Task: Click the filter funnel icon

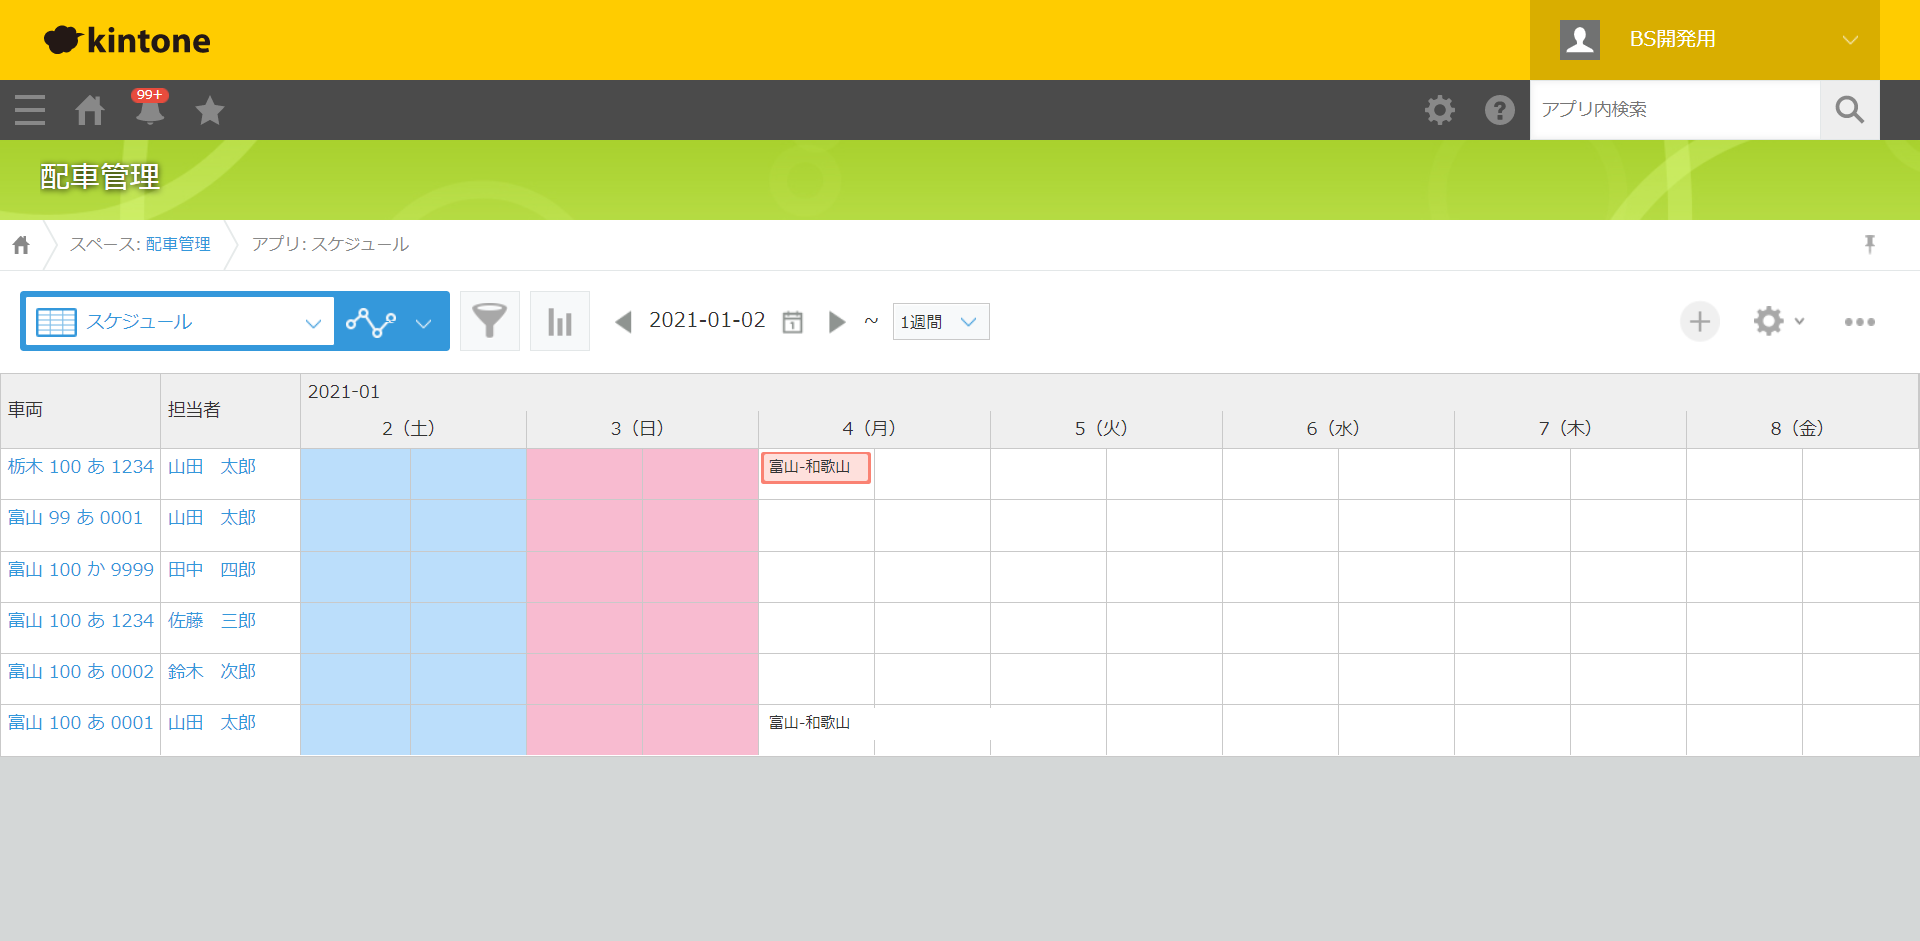Action: click(x=489, y=321)
